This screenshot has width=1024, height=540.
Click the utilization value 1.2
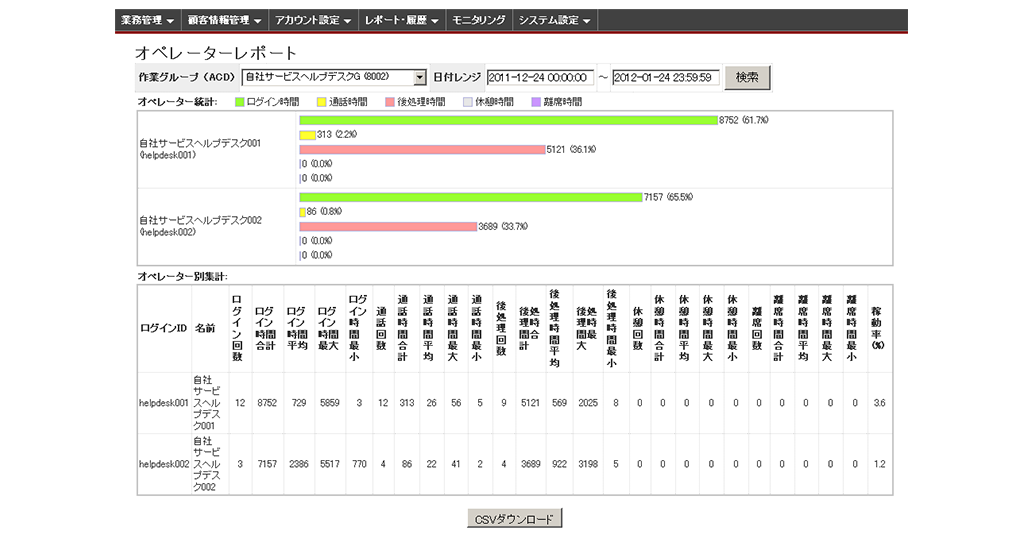880,464
